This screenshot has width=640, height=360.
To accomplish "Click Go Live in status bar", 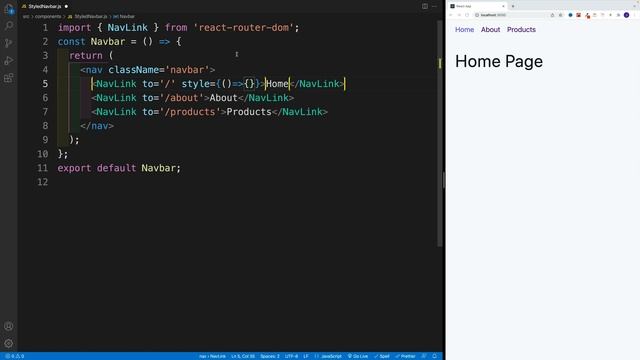I will 358,356.
